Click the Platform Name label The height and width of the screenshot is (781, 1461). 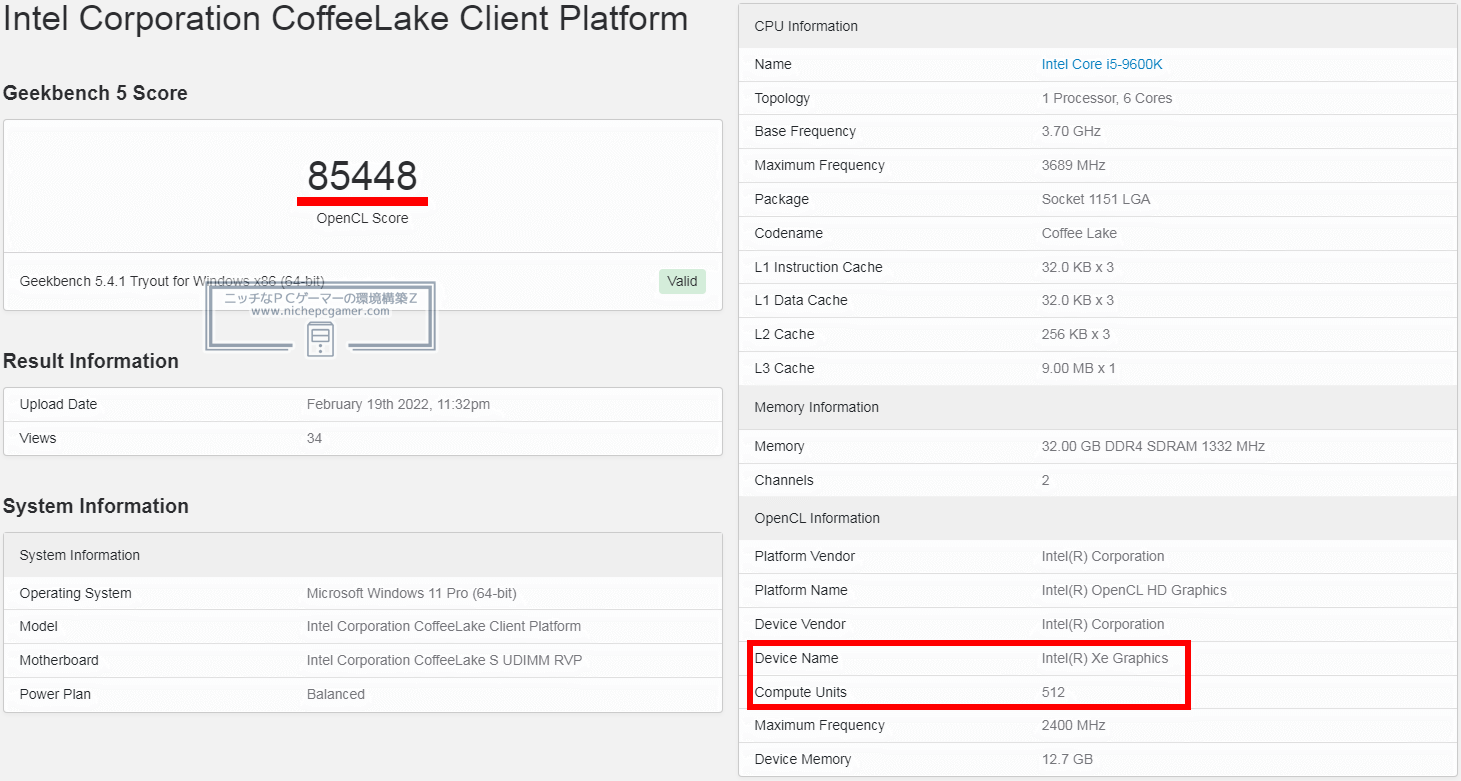click(x=800, y=590)
